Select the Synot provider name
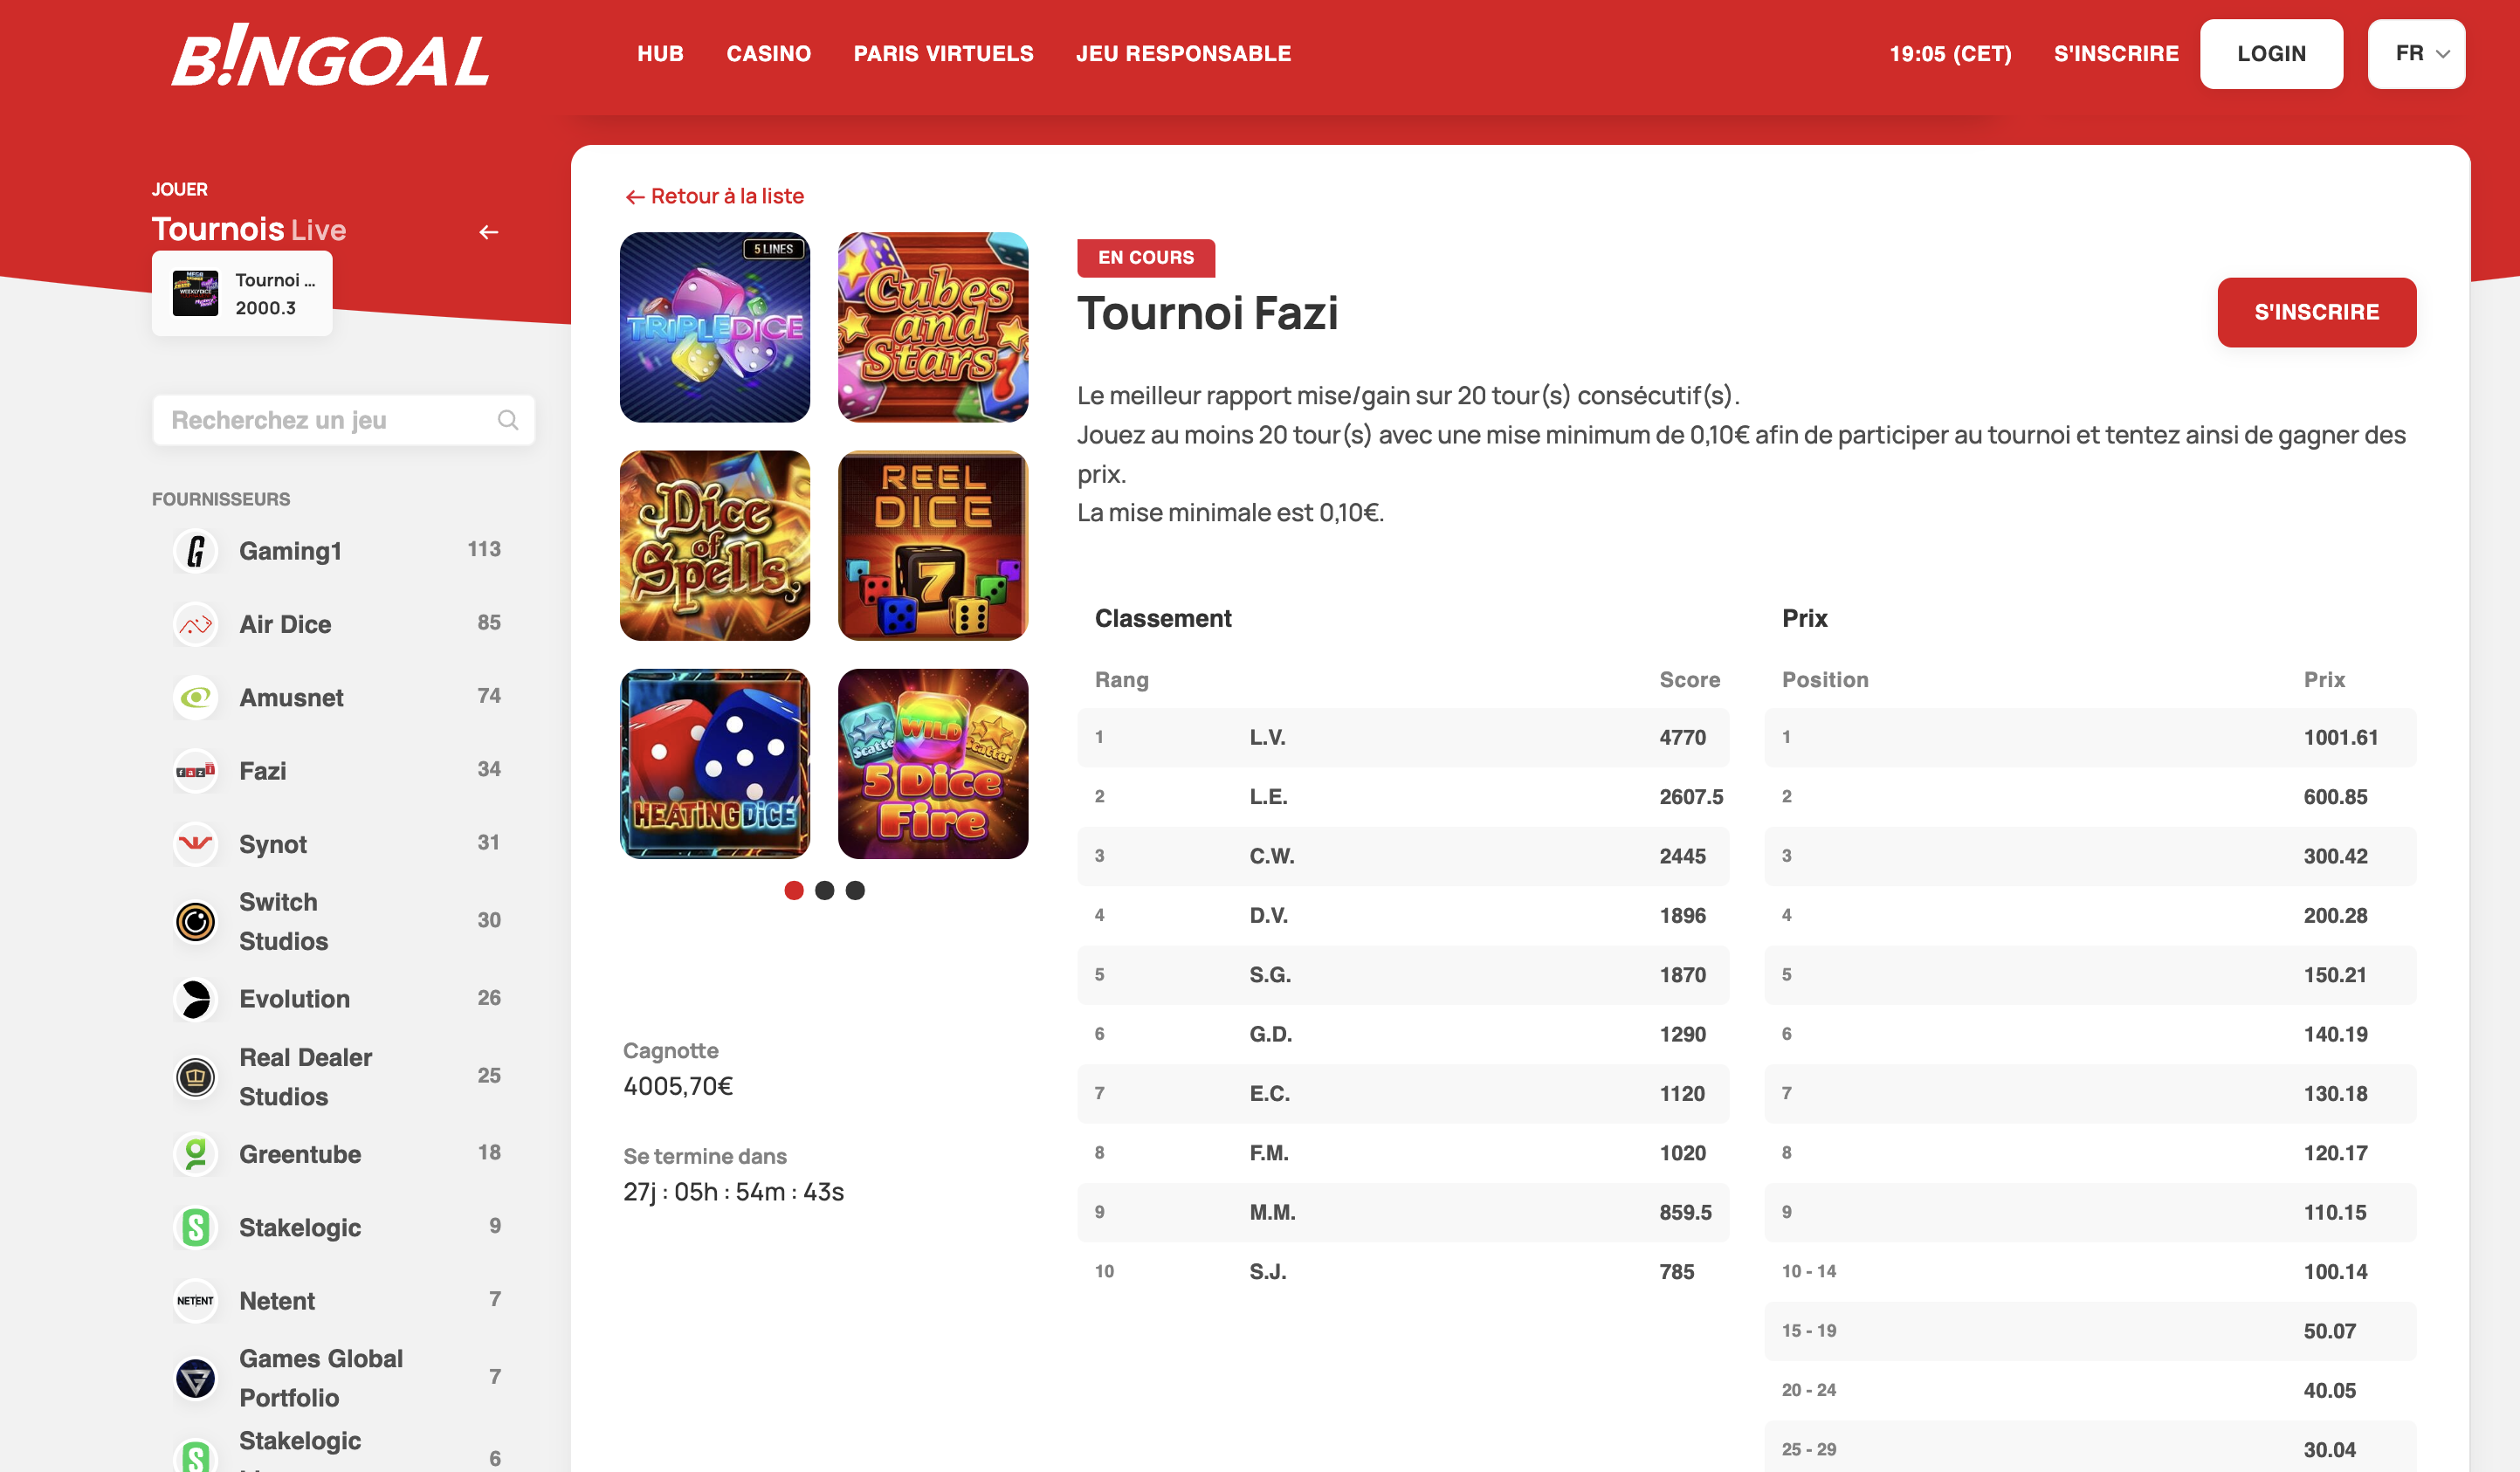Viewport: 2520px width, 1472px height. coord(273,844)
